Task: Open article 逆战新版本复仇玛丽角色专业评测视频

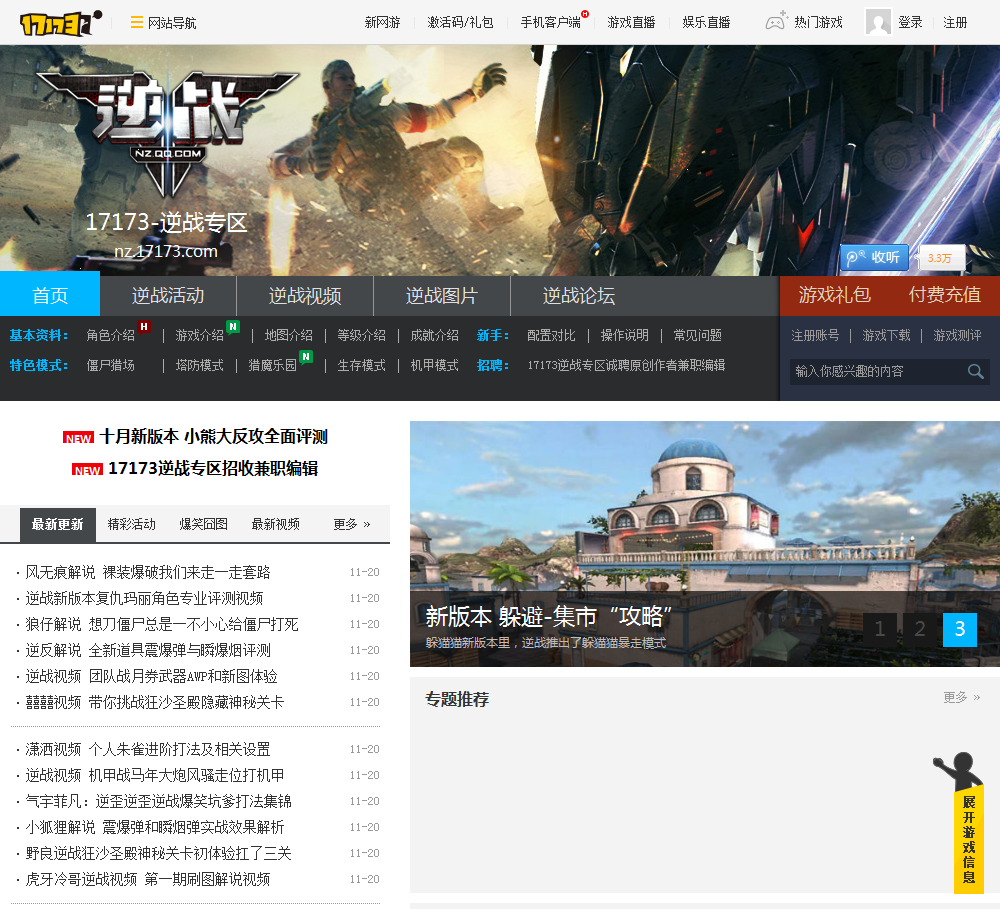Action: click(144, 598)
